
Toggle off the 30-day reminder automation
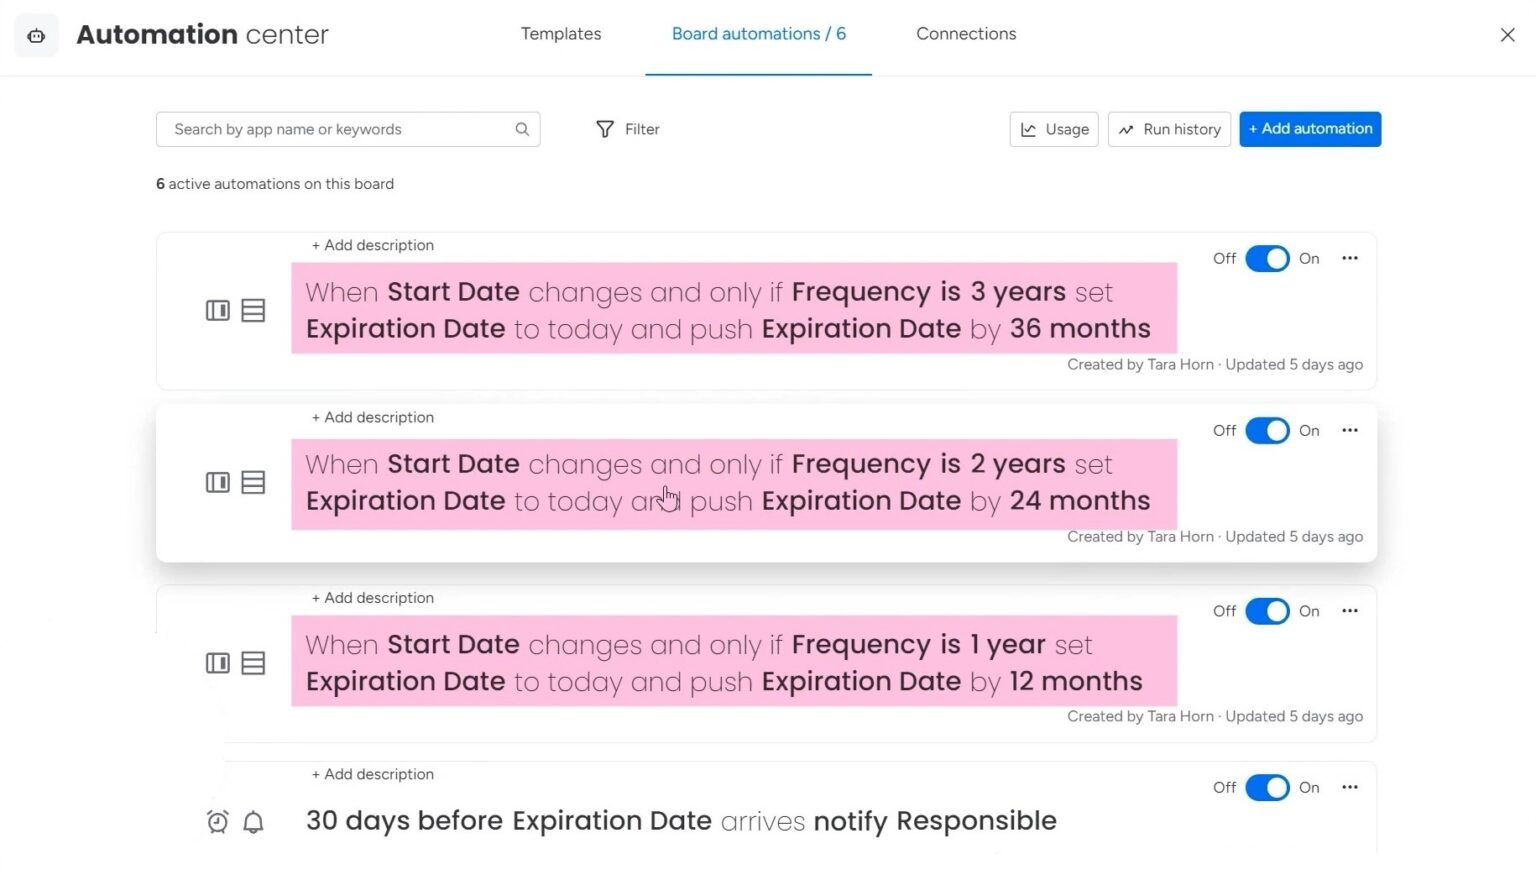point(1267,788)
